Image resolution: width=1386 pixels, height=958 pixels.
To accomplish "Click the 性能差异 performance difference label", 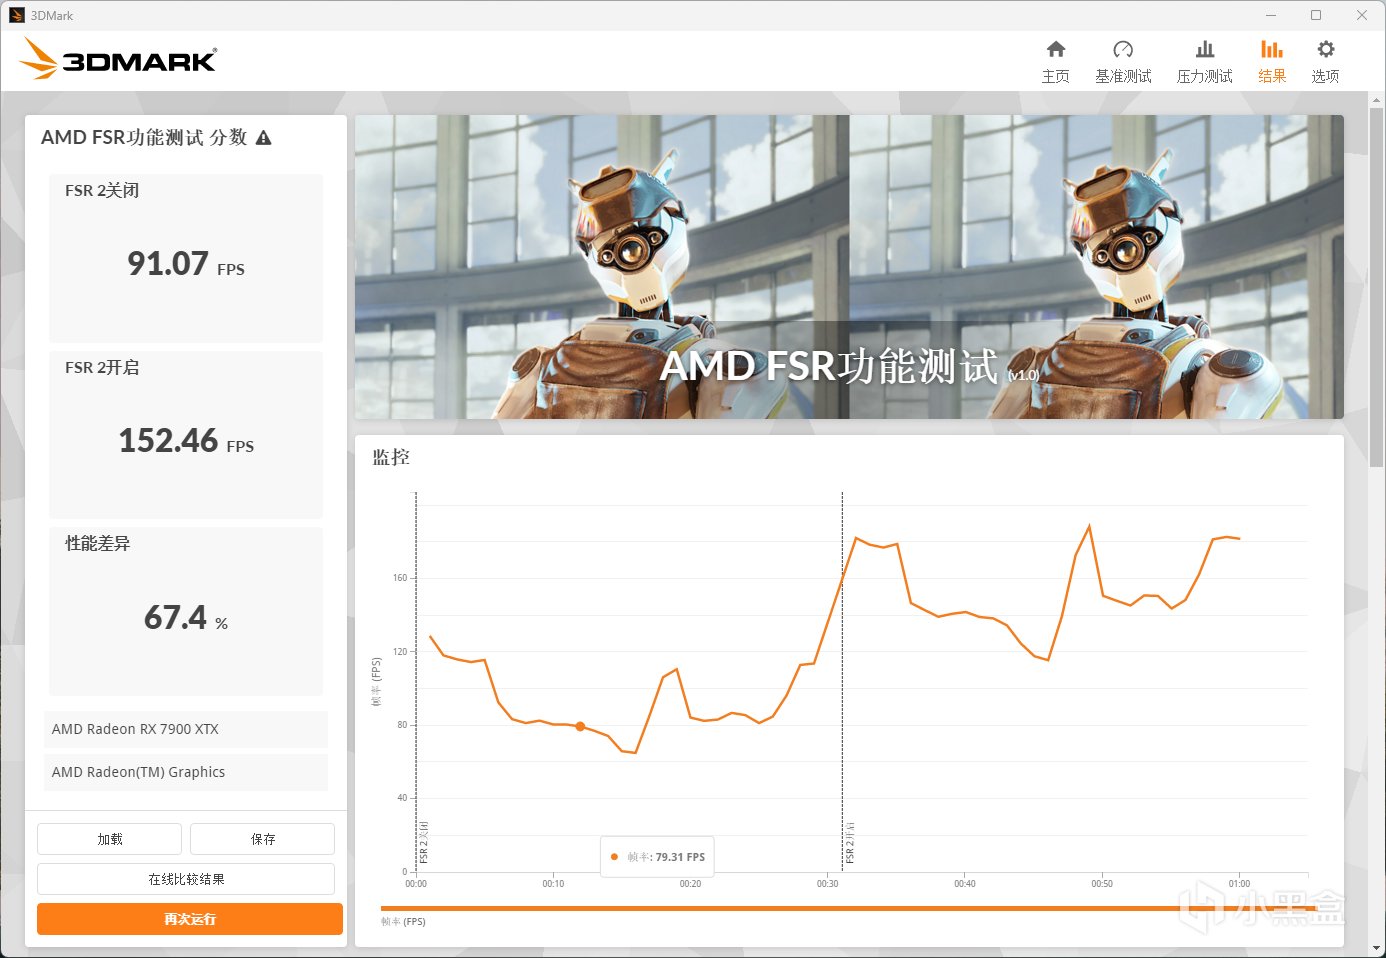I will point(98,544).
